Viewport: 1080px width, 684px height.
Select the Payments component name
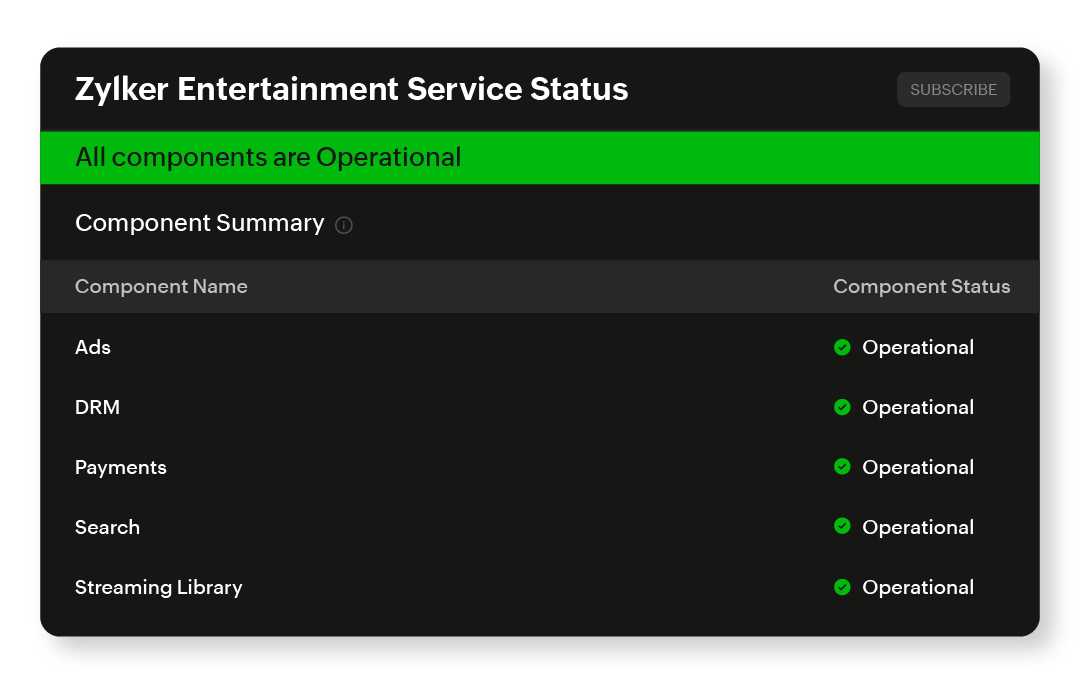coord(121,467)
